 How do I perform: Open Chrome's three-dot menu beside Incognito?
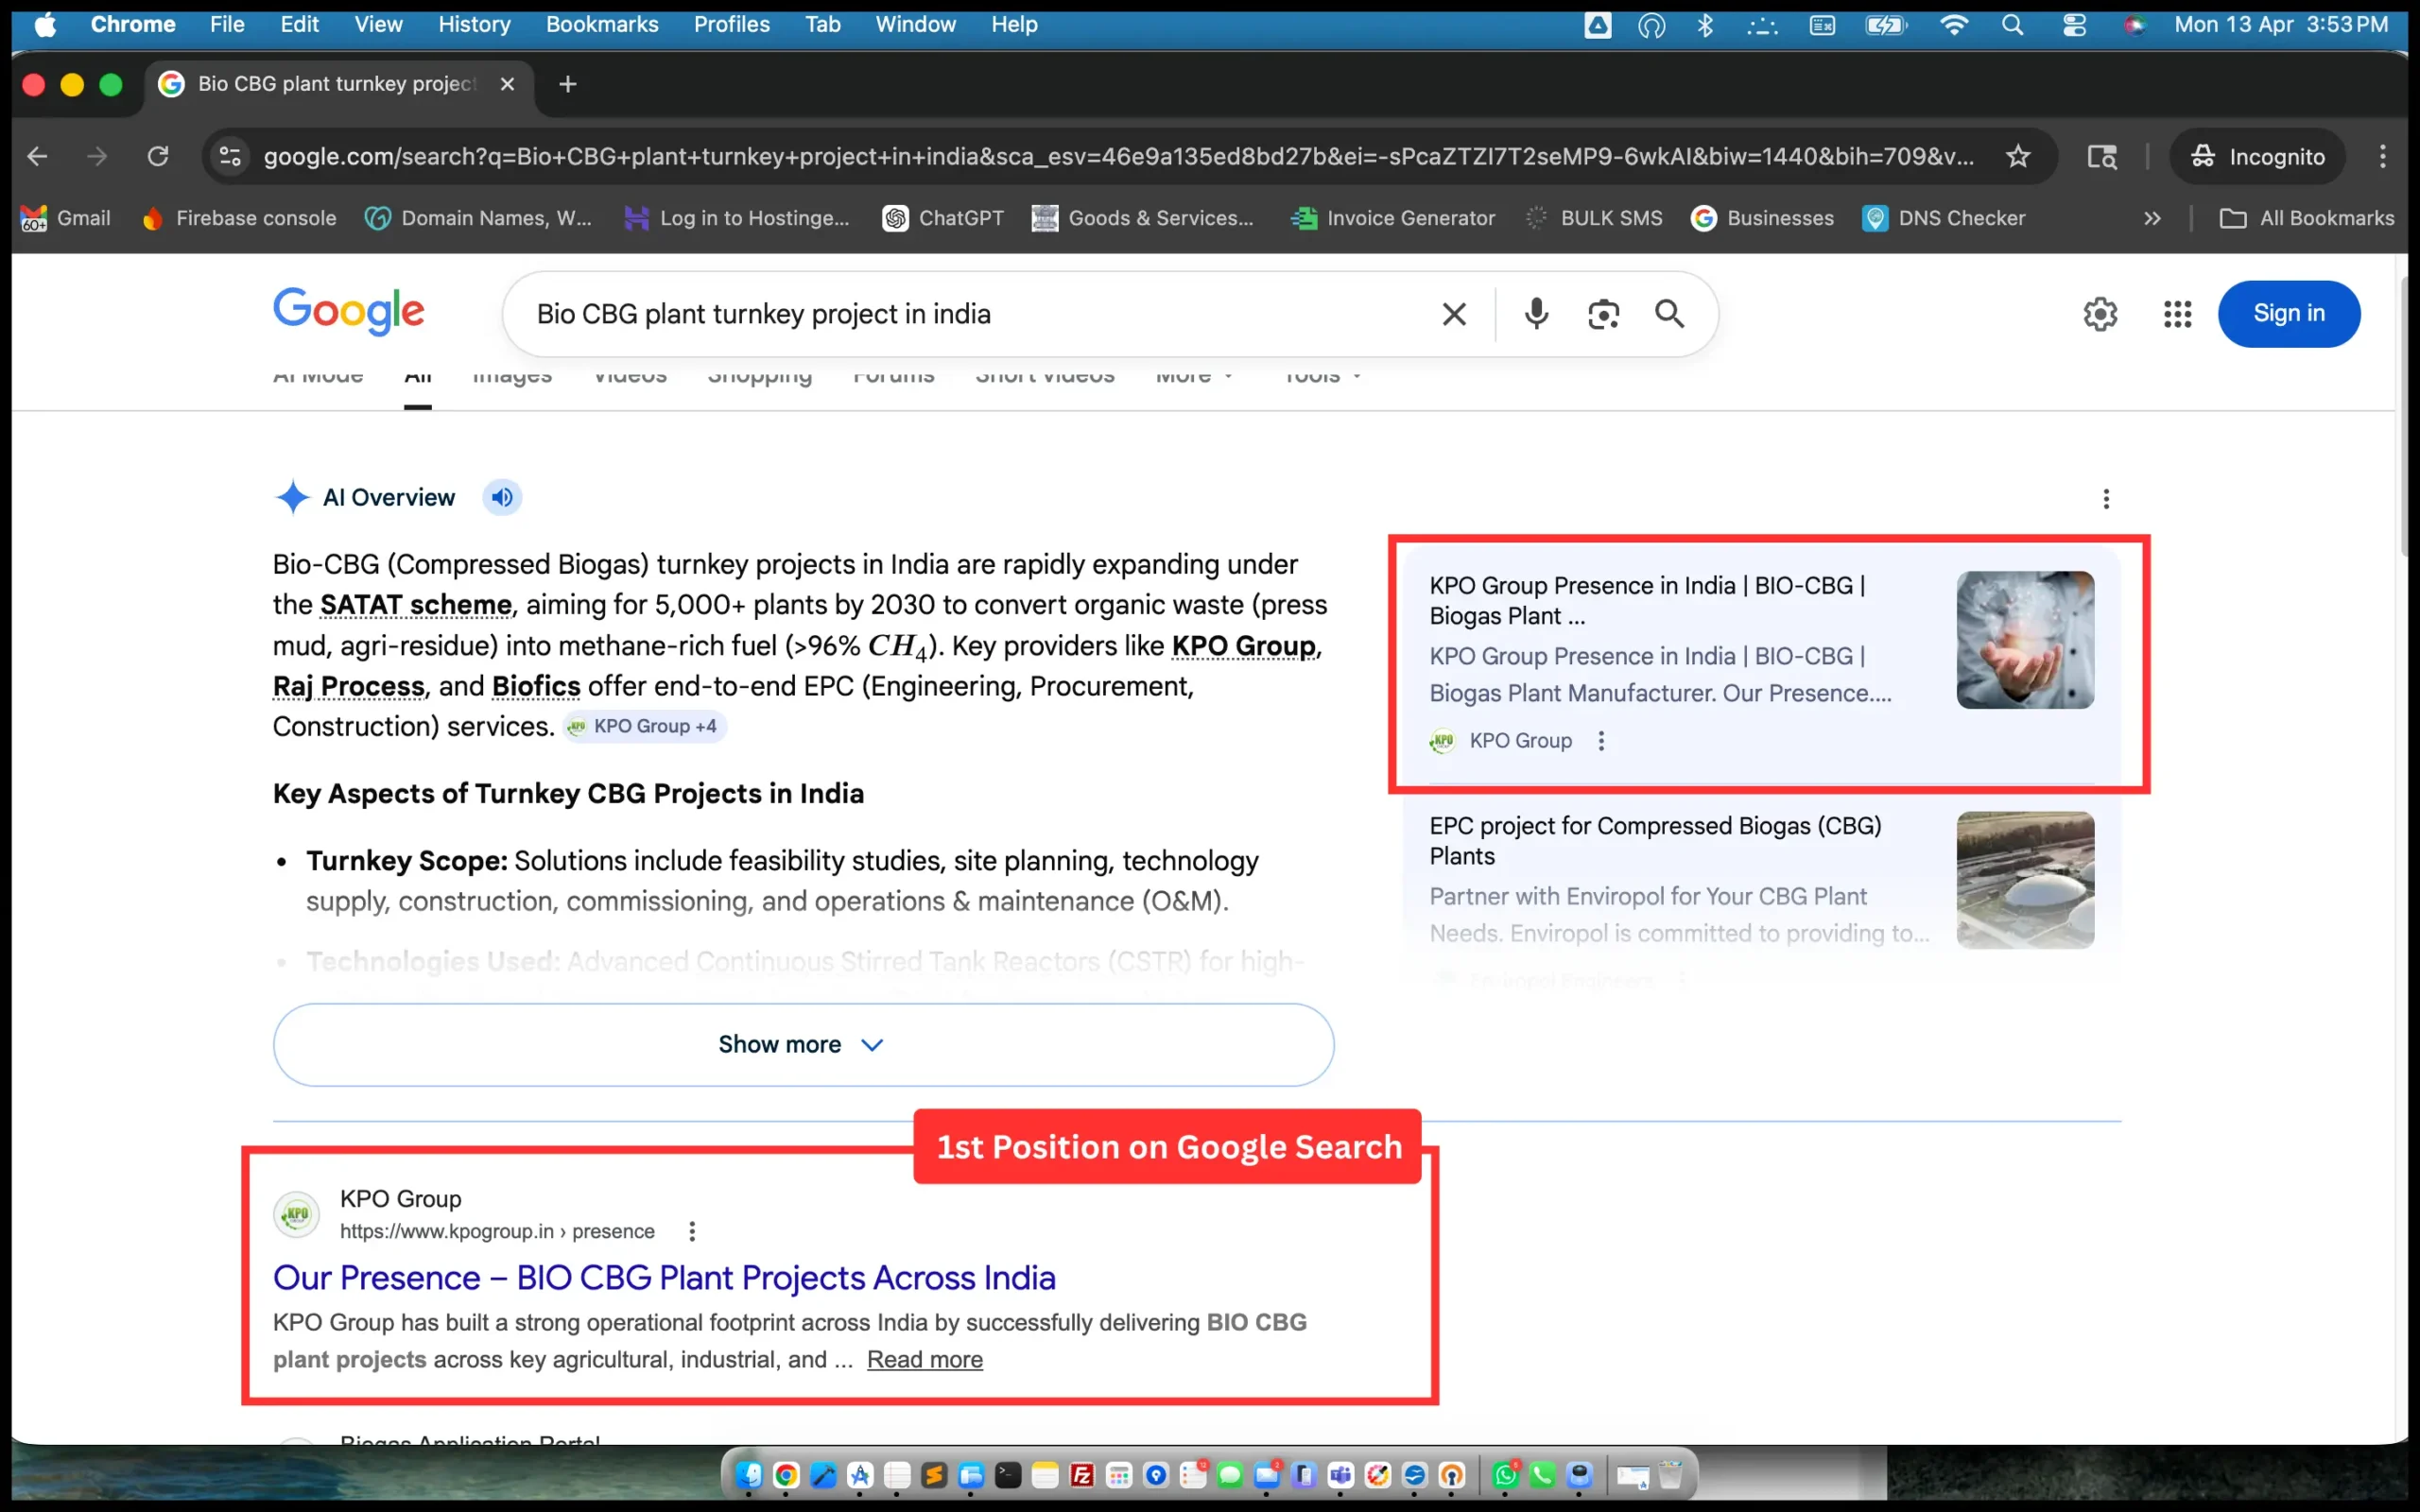pos(2383,156)
